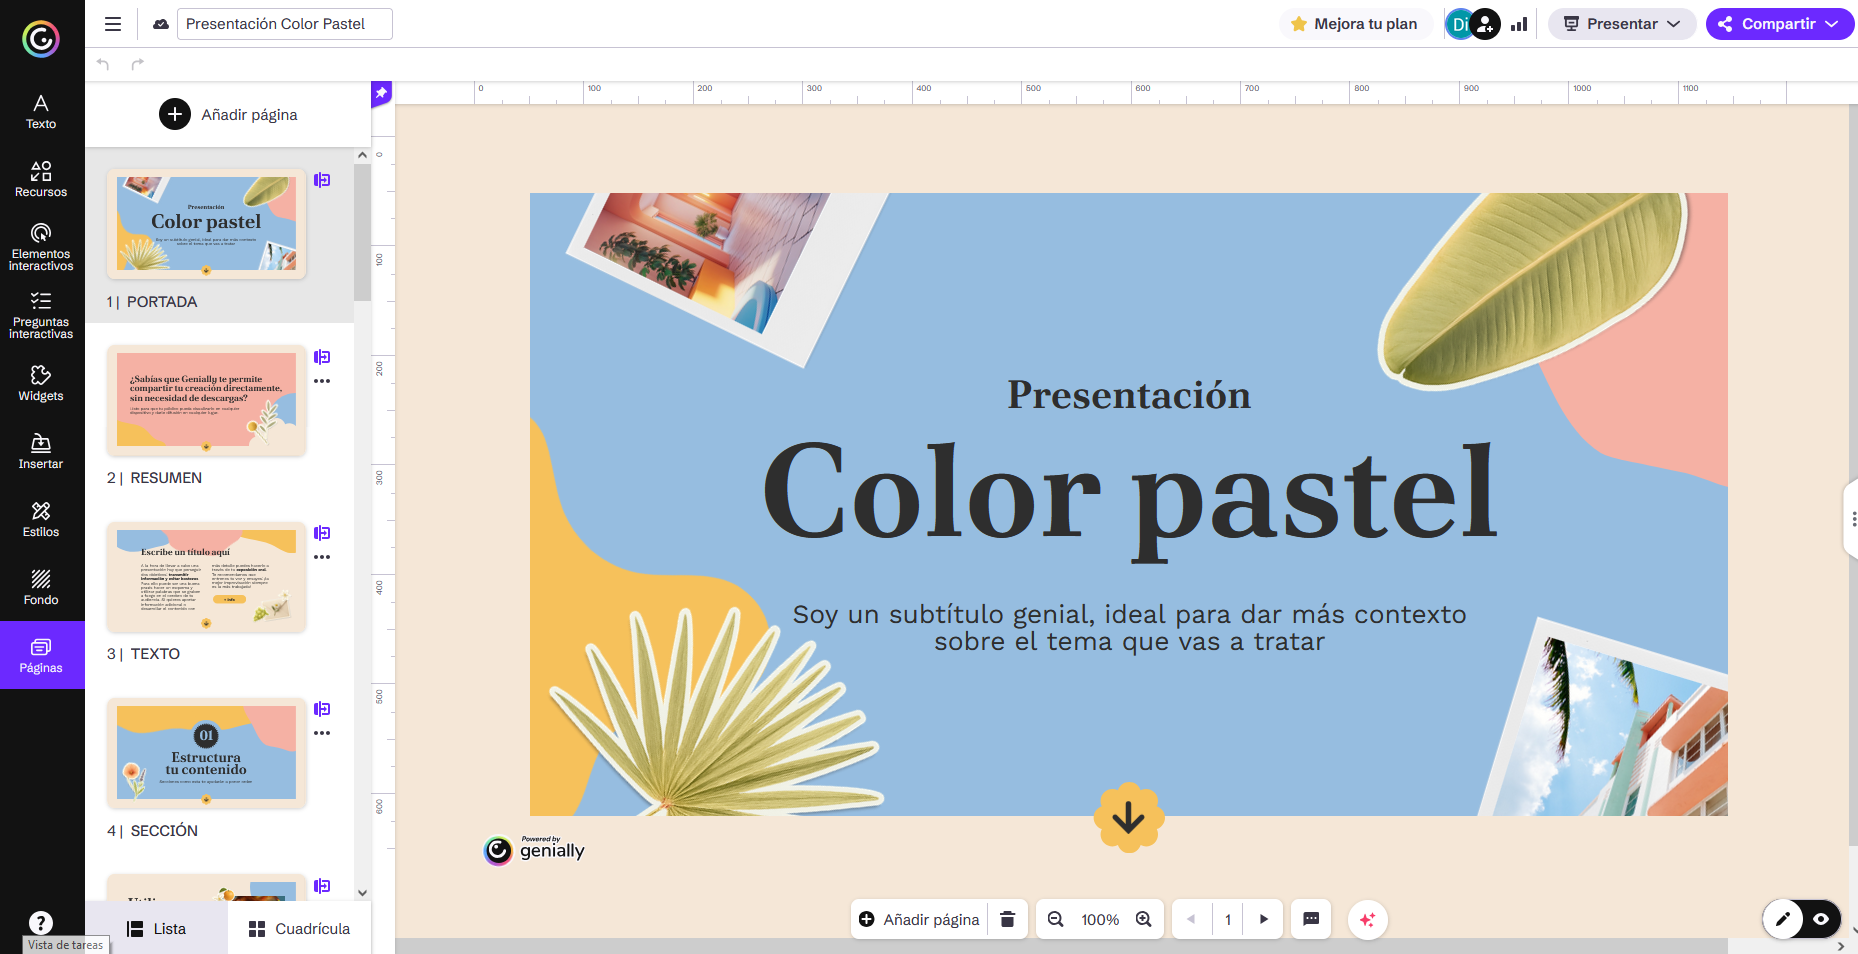The image size is (1858, 954).
Task: Select the Lista view tab
Action: click(x=156, y=929)
